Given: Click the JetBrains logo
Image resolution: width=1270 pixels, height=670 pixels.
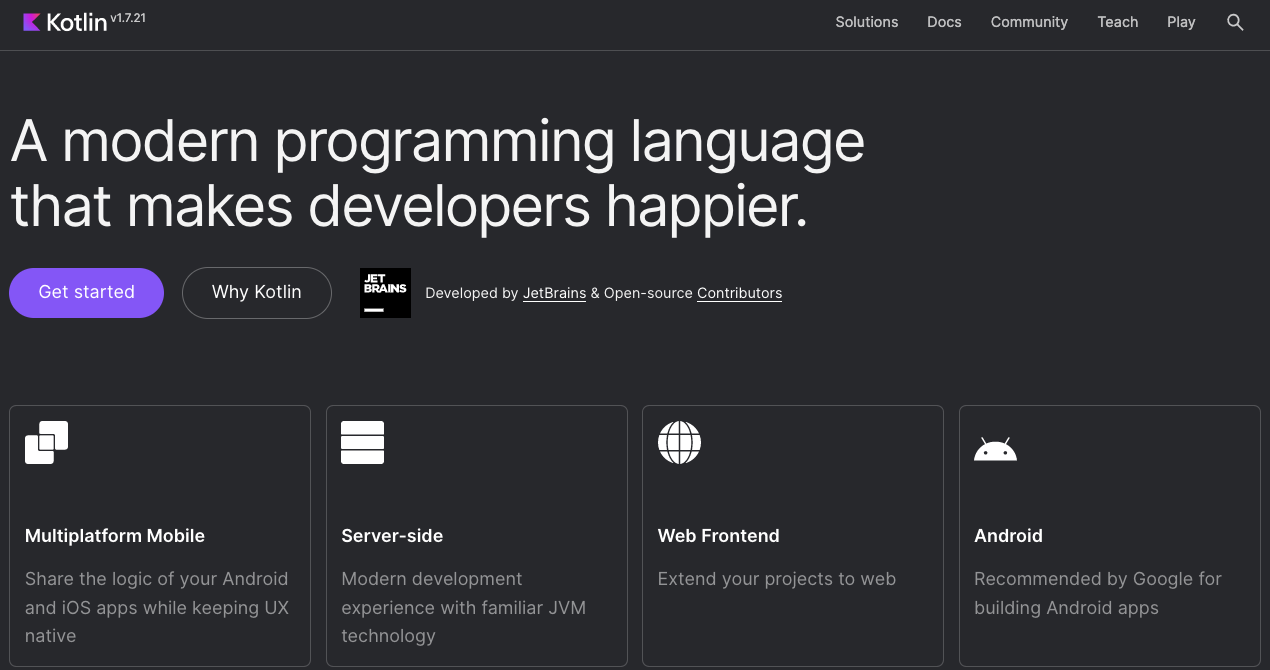Looking at the screenshot, I should tap(385, 293).
